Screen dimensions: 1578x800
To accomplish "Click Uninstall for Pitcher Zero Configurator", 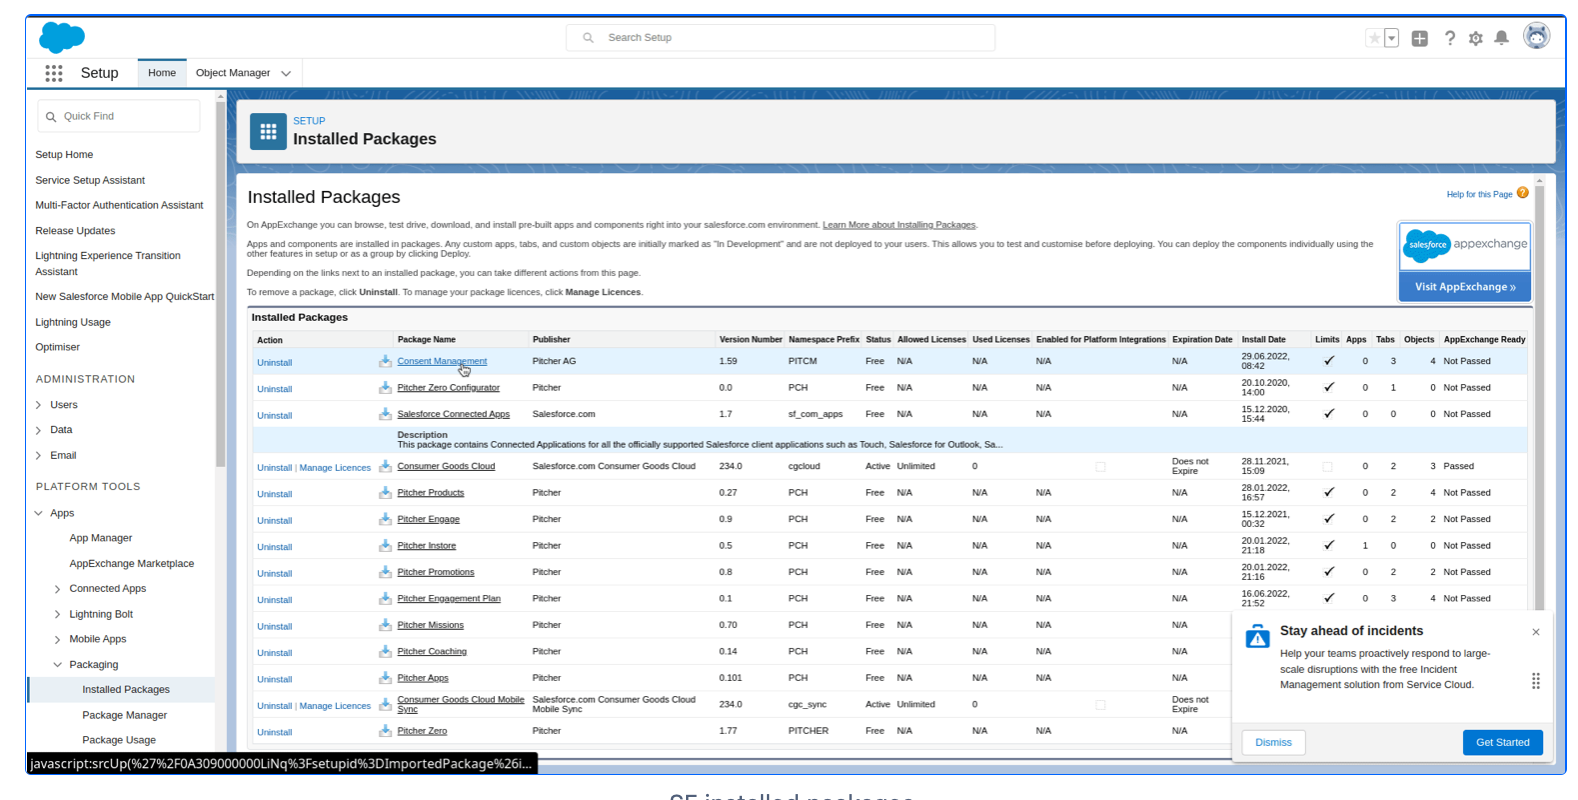I will 274,389.
